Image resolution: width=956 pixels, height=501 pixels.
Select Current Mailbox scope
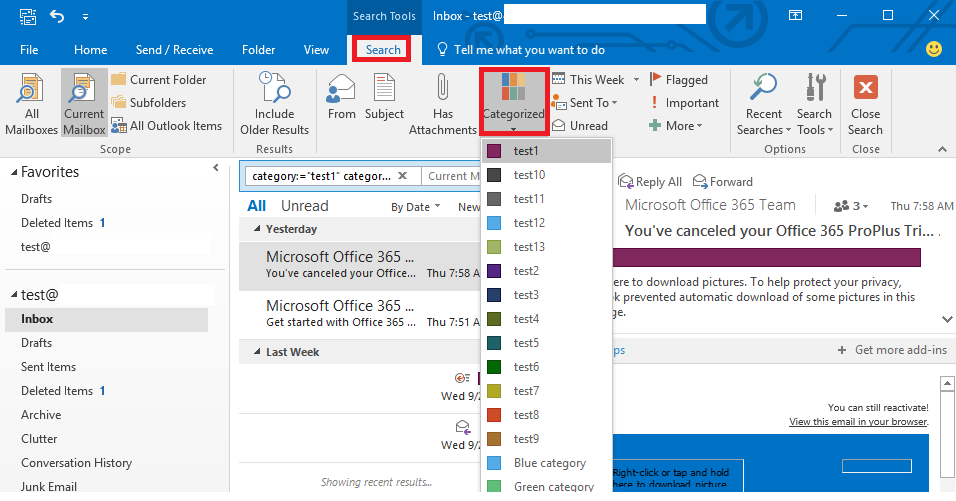point(84,102)
